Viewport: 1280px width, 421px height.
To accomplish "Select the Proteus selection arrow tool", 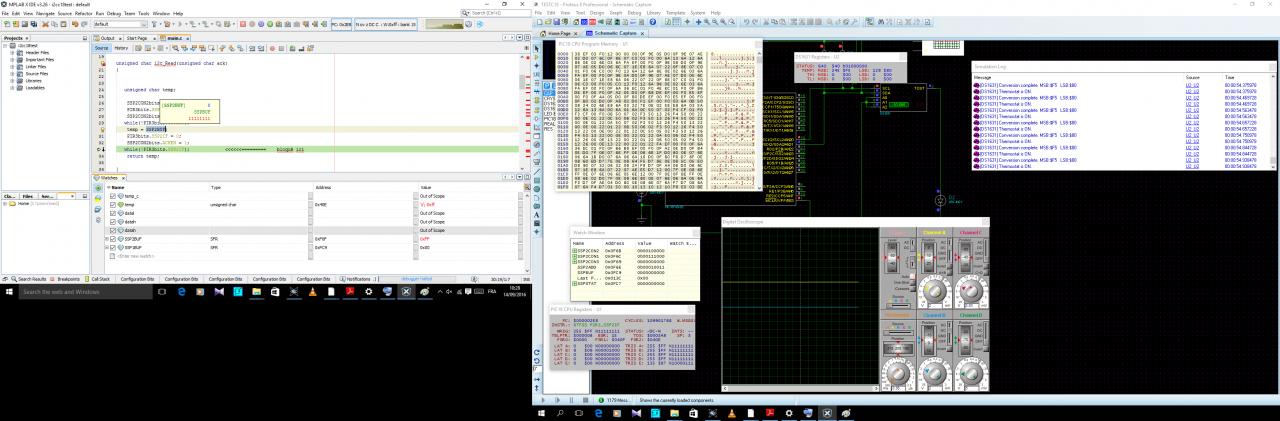I will pos(536,48).
